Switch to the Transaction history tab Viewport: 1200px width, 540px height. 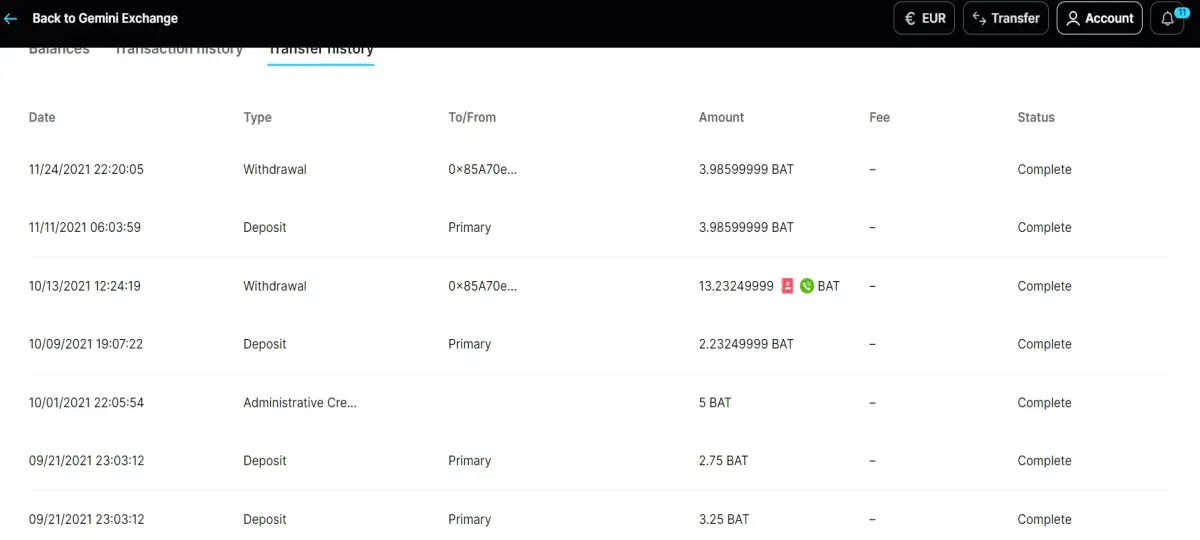click(178, 50)
